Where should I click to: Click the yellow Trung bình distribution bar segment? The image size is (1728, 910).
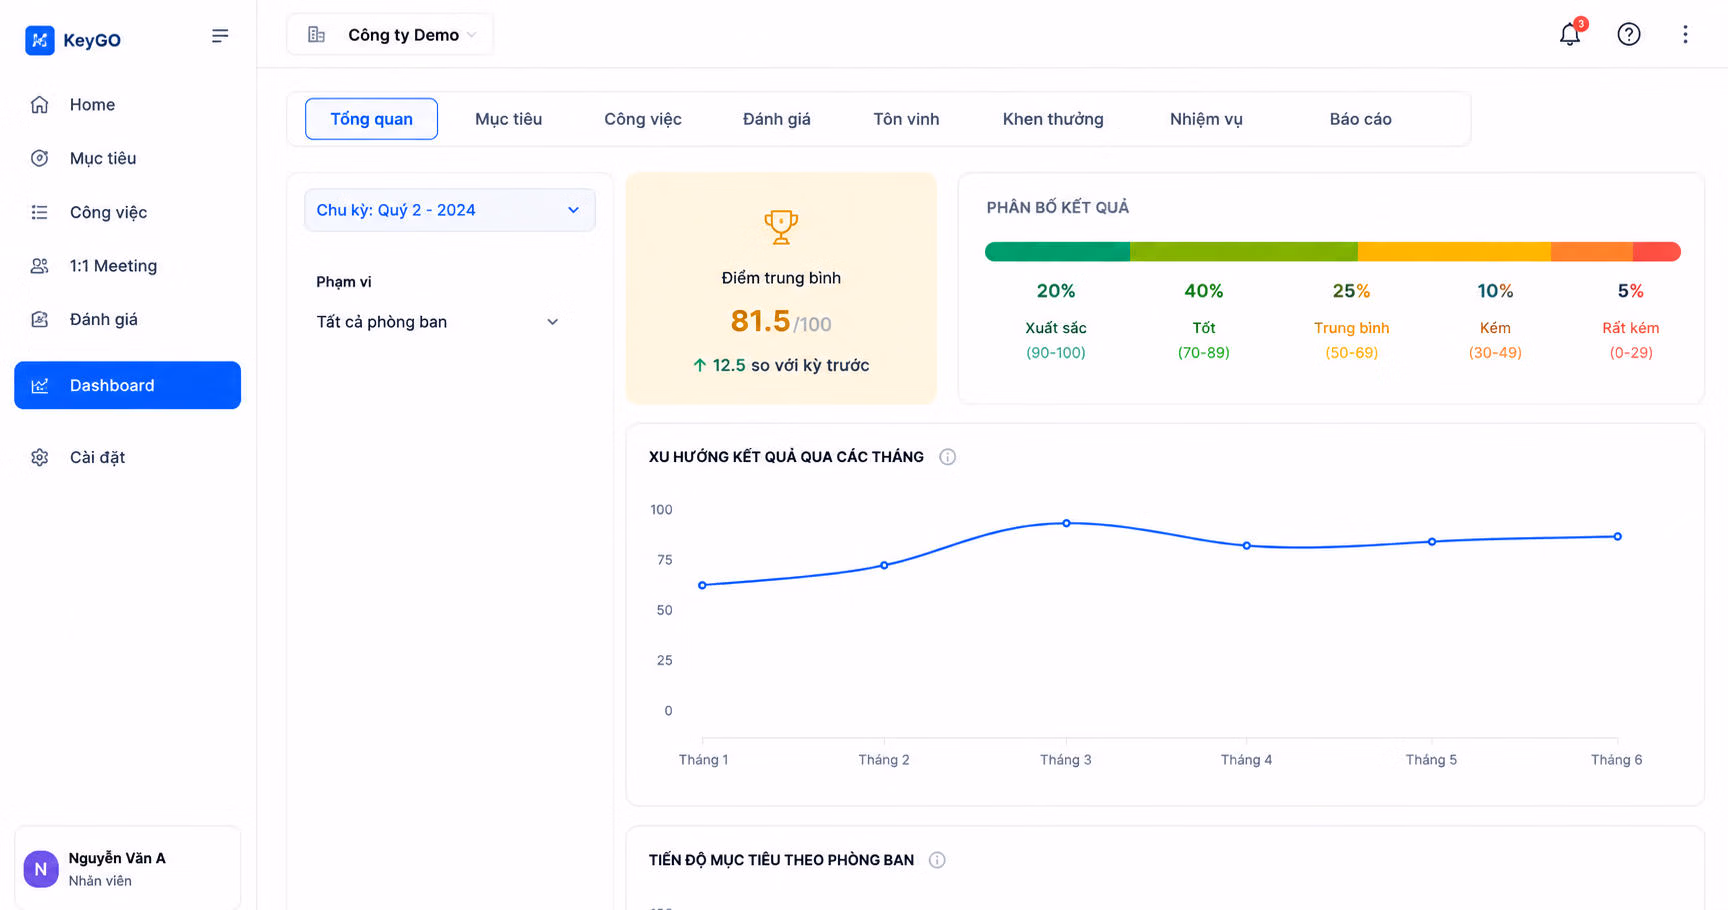pos(1454,252)
